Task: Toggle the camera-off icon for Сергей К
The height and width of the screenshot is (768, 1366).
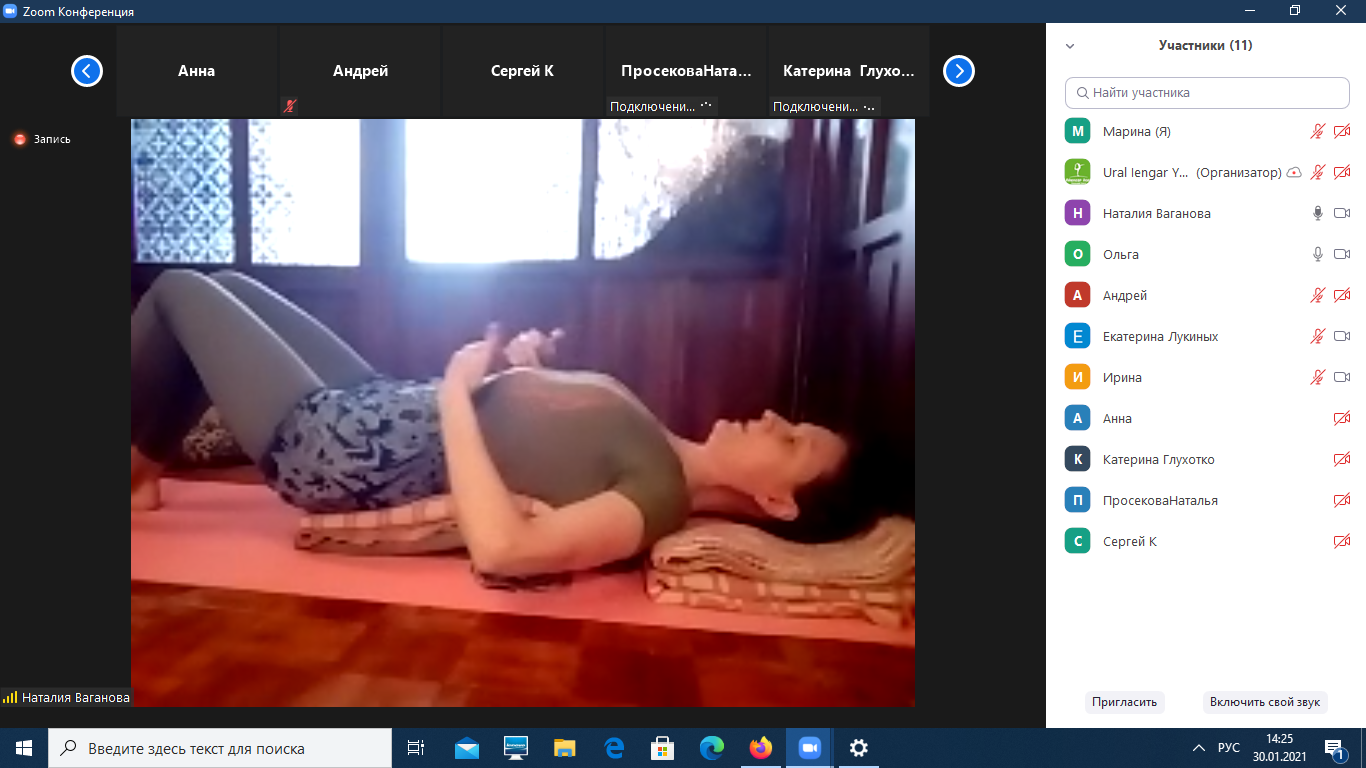Action: click(1342, 541)
